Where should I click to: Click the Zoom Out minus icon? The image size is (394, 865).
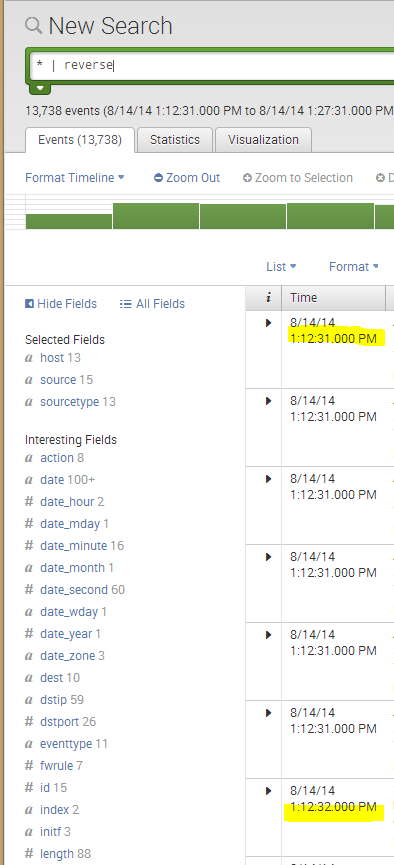pyautogui.click(x=158, y=178)
